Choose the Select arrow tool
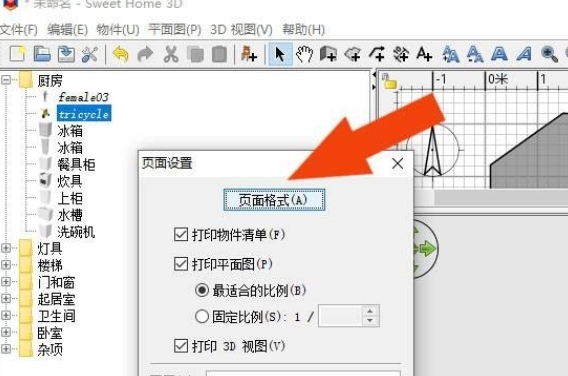 [280, 54]
